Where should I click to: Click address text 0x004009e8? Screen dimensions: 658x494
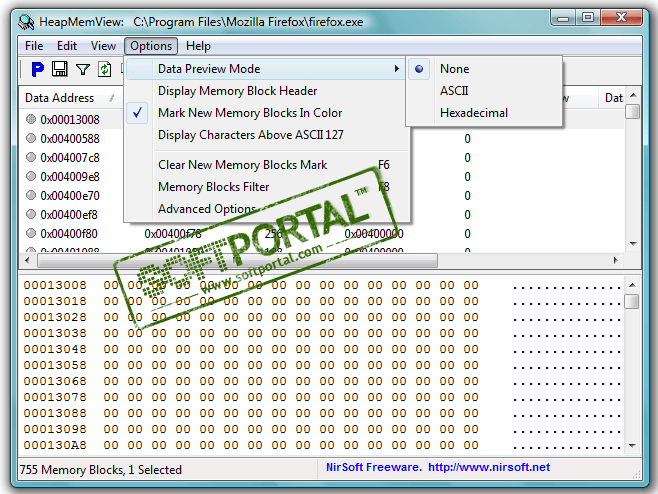tap(70, 177)
